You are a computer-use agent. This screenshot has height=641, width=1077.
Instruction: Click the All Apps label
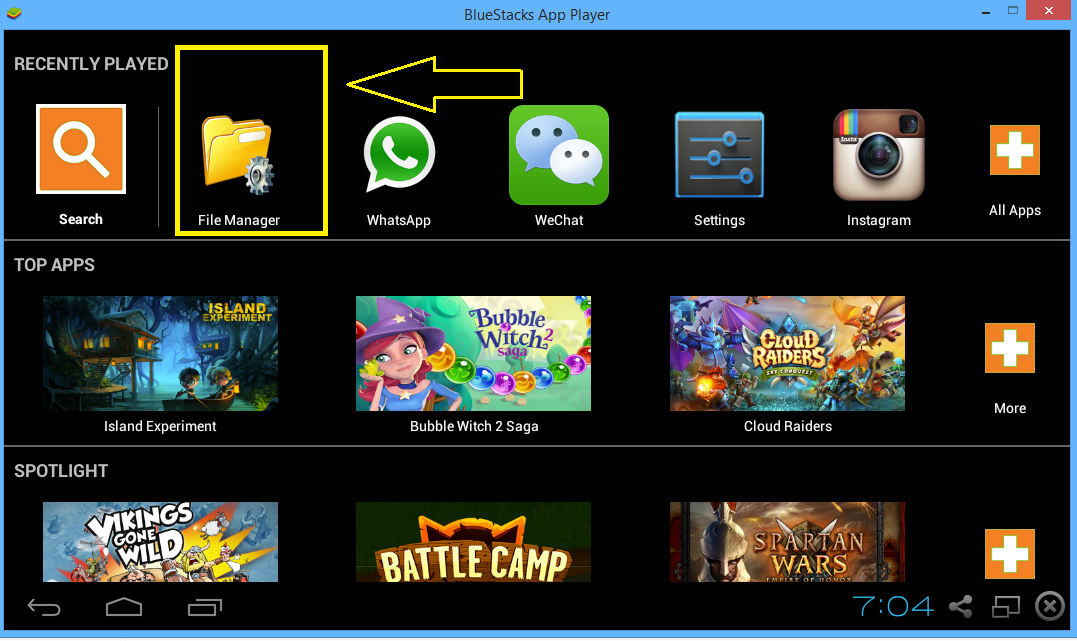(x=1014, y=211)
